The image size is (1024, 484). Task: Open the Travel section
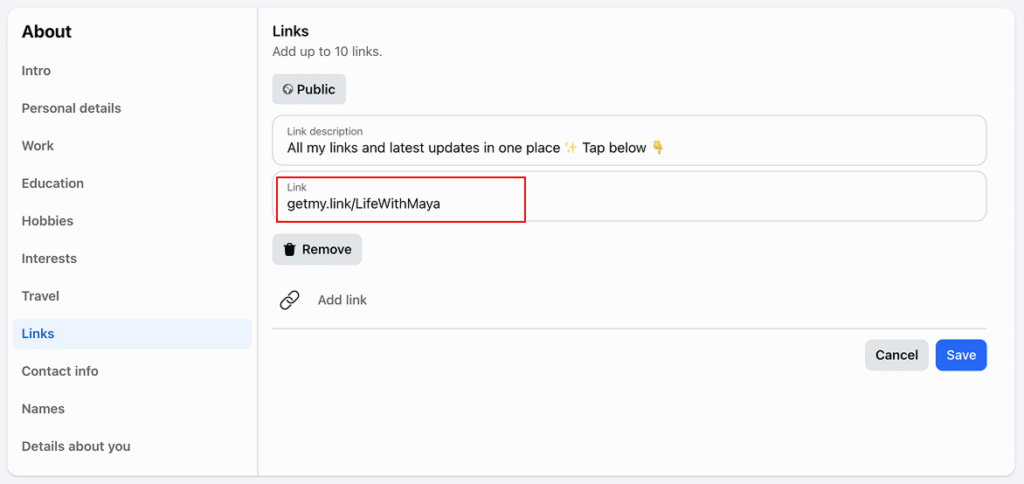41,296
